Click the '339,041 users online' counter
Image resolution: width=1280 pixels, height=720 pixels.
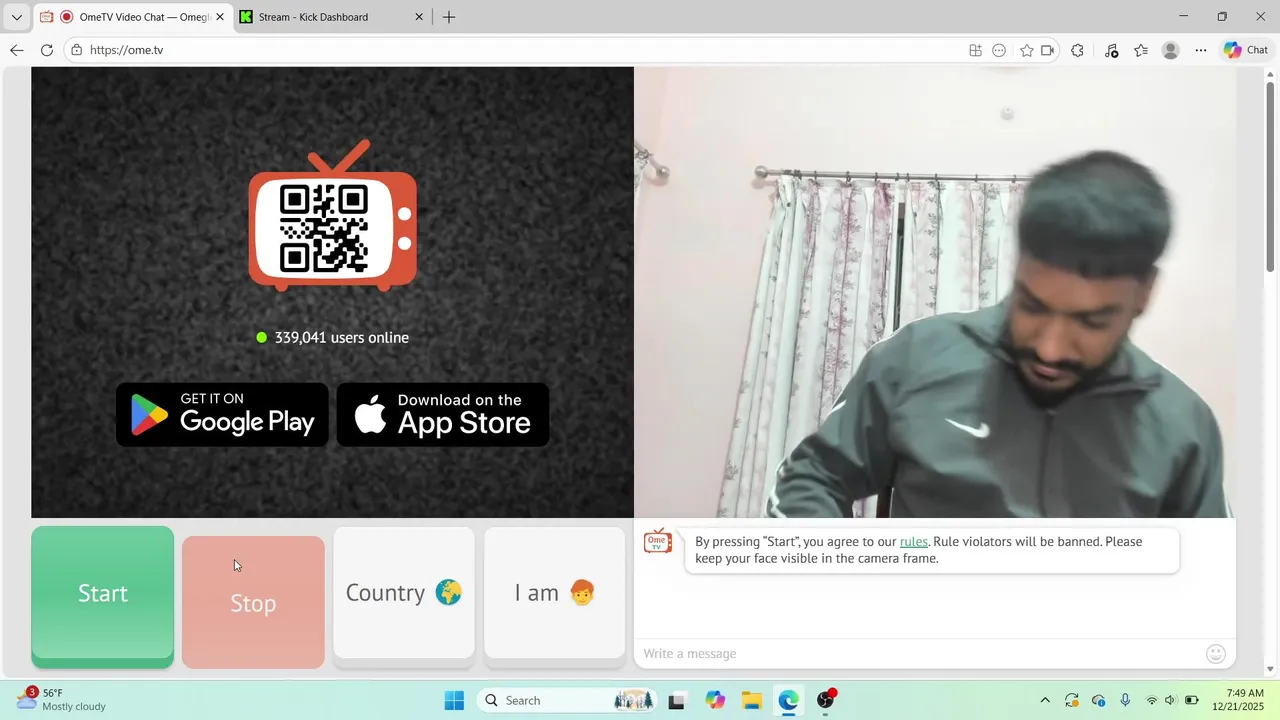[x=333, y=338]
